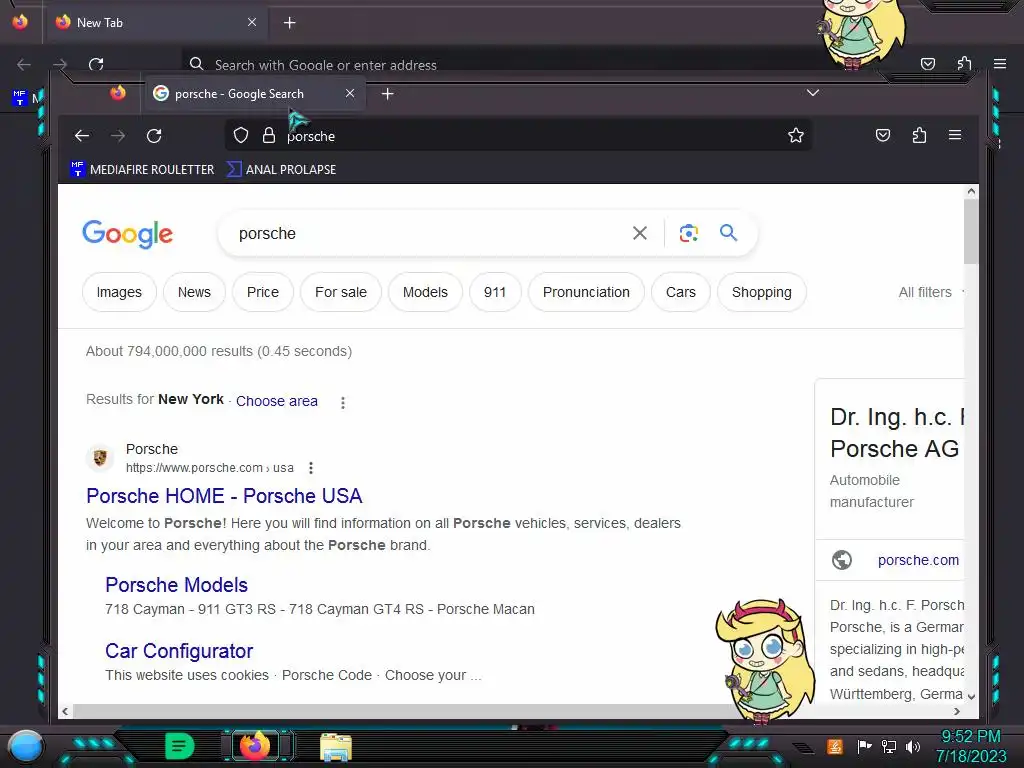
Task: Save to Pocket in front window
Action: pos(883,135)
